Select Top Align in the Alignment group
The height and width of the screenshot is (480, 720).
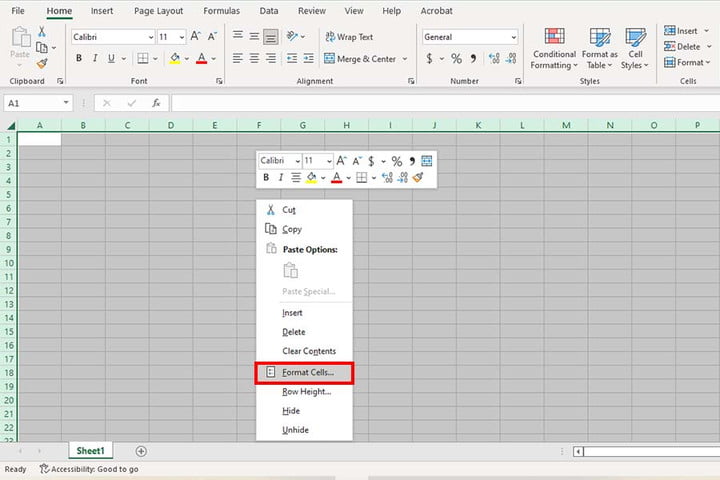pos(238,36)
